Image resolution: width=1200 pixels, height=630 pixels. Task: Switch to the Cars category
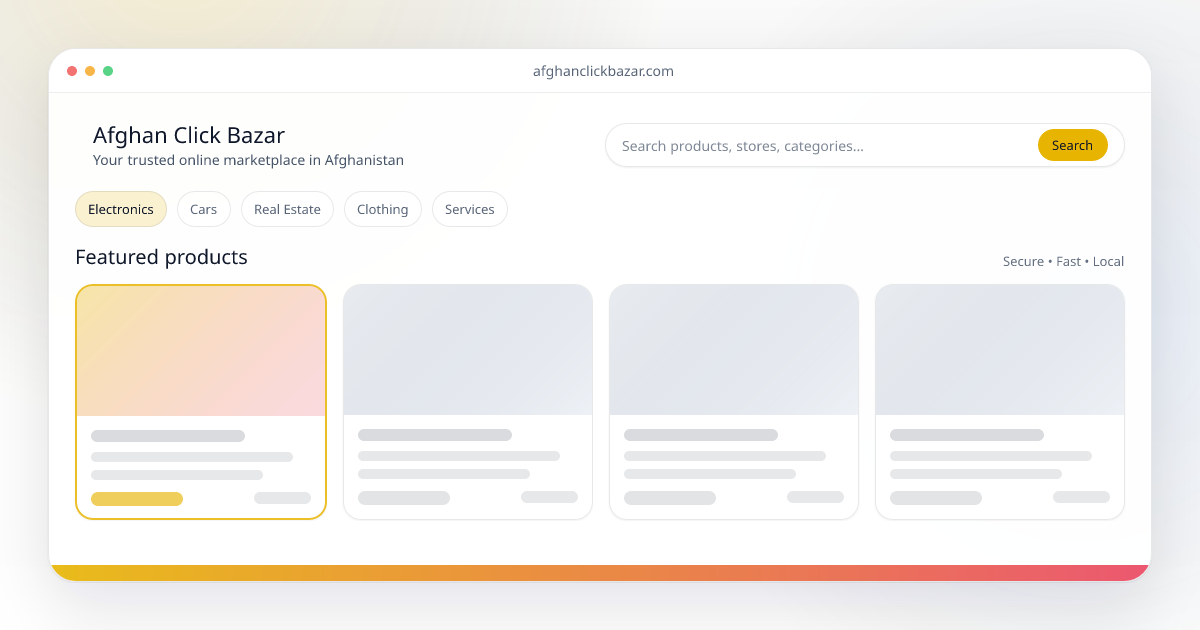click(x=204, y=209)
